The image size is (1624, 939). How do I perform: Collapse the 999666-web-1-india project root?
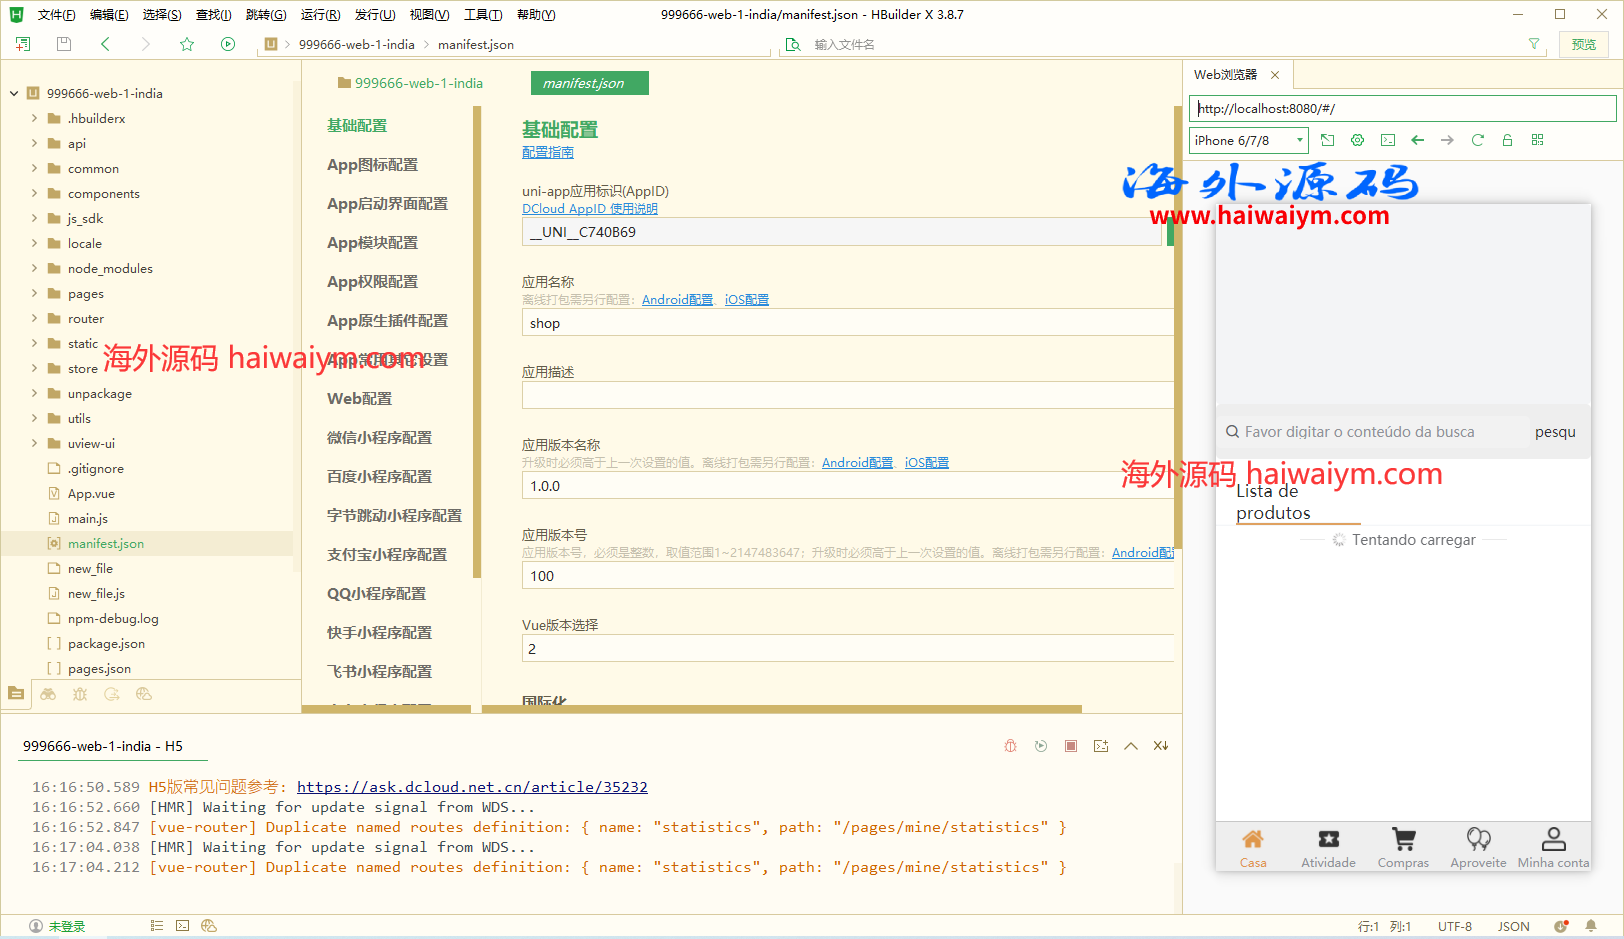click(x=14, y=92)
